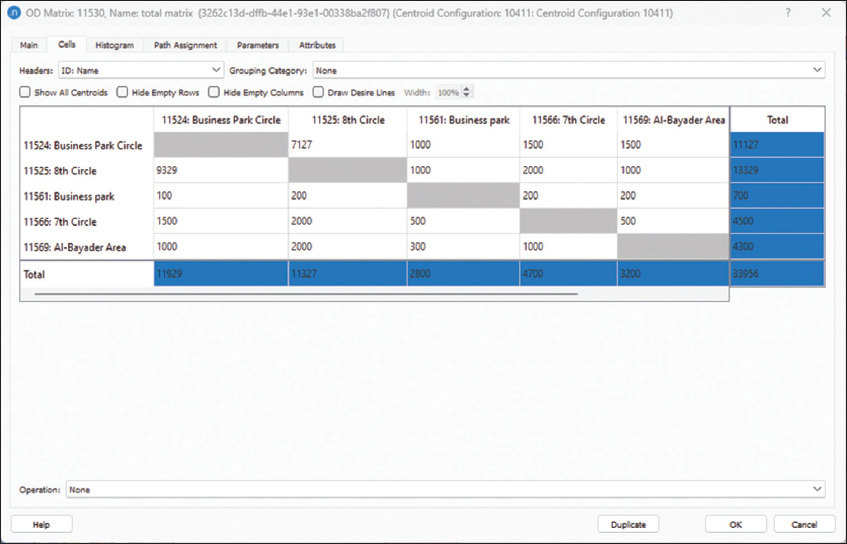Image resolution: width=847 pixels, height=544 pixels.
Task: Check Hide Empty Columns option
Action: tap(214, 92)
